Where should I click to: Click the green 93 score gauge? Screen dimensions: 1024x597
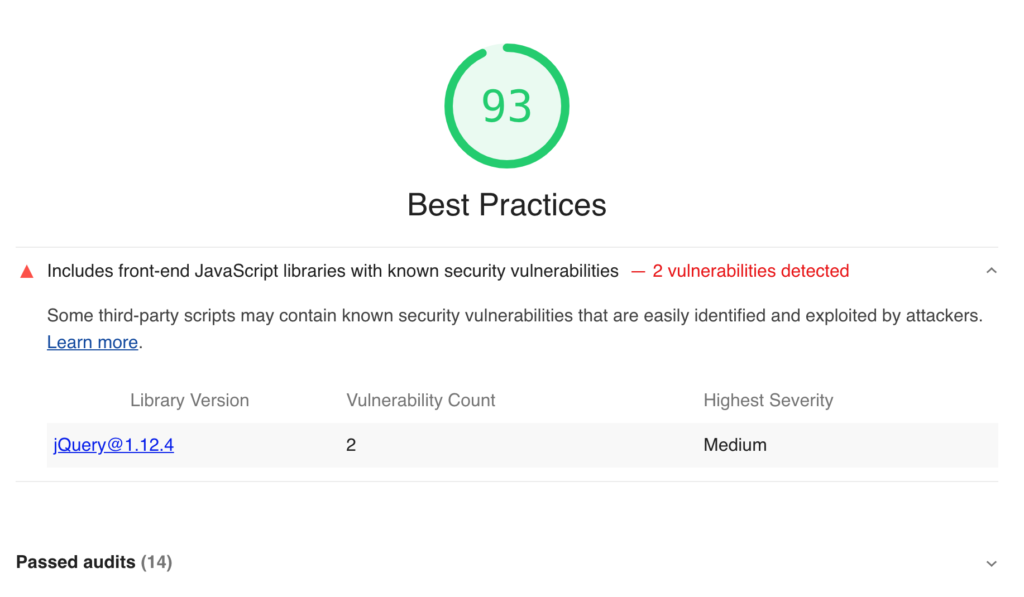point(507,106)
